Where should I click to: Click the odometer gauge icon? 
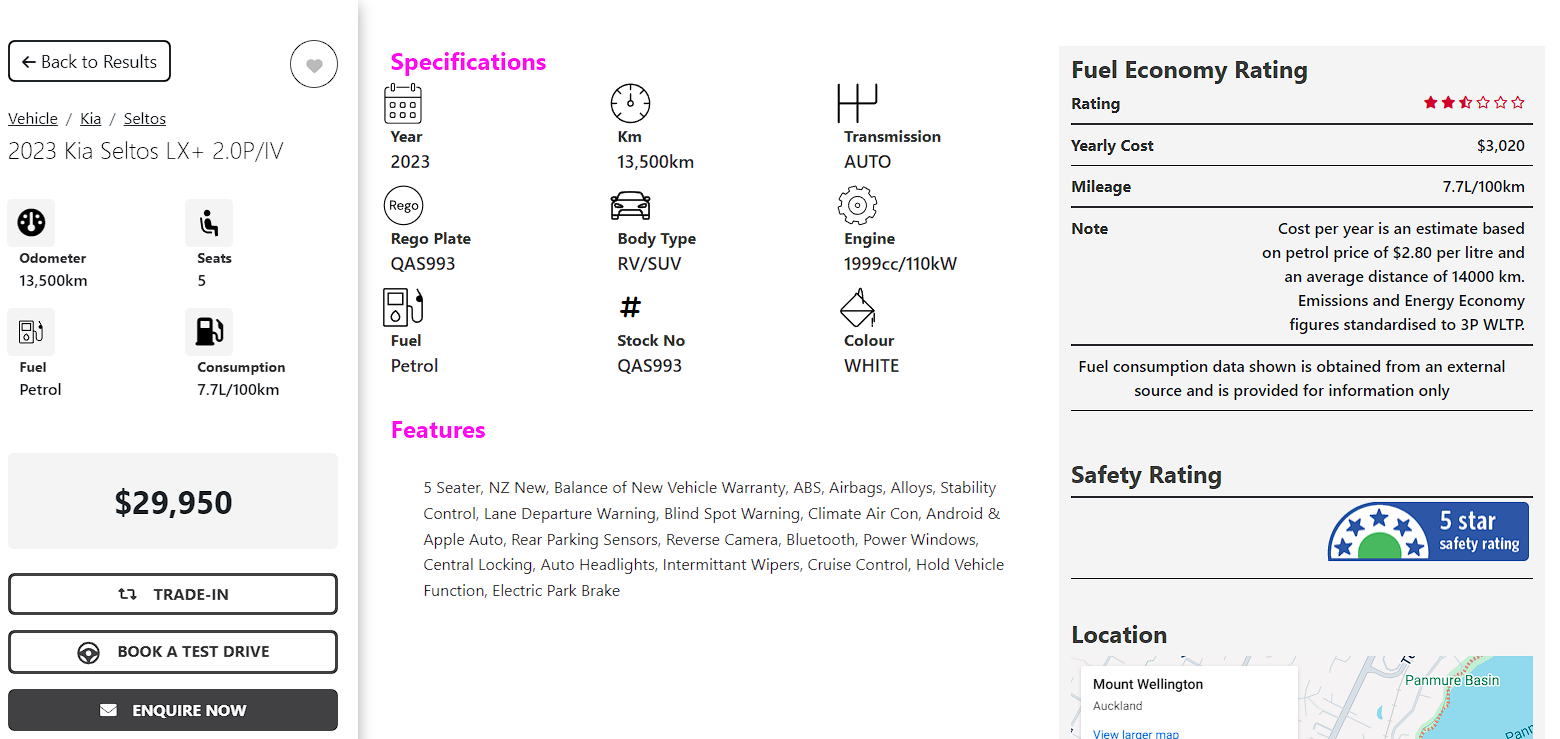tap(31, 223)
